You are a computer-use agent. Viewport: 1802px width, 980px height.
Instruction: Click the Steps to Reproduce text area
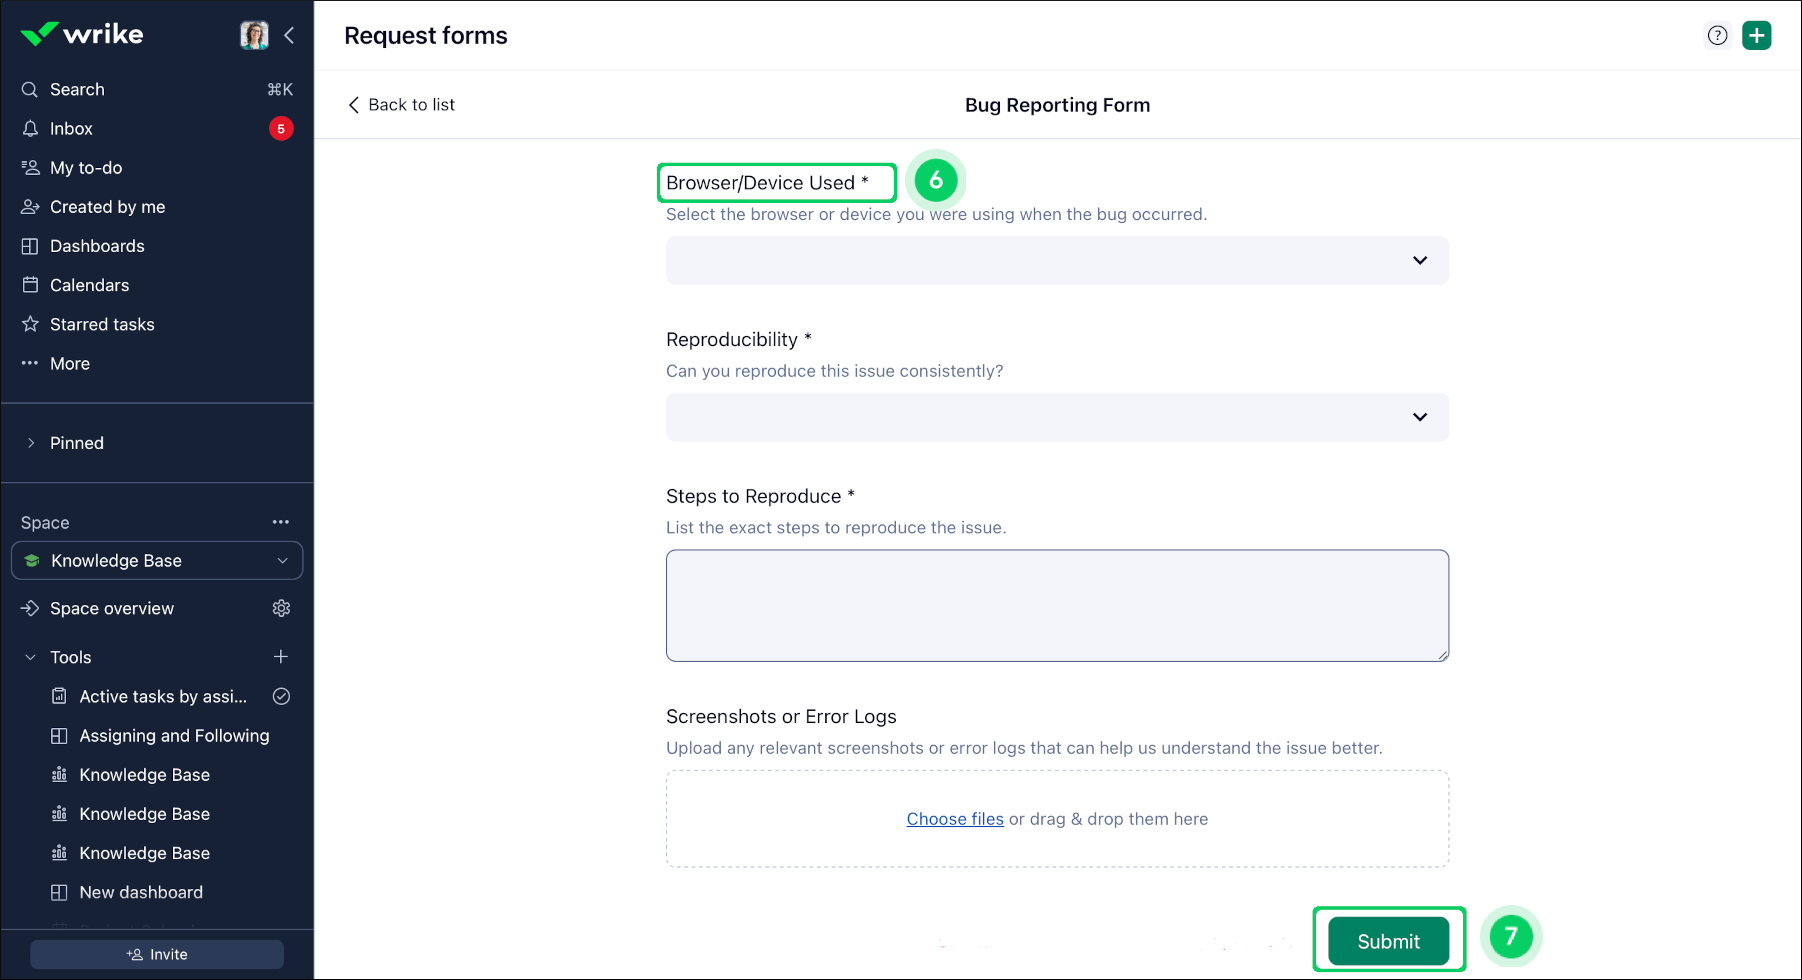click(1056, 605)
